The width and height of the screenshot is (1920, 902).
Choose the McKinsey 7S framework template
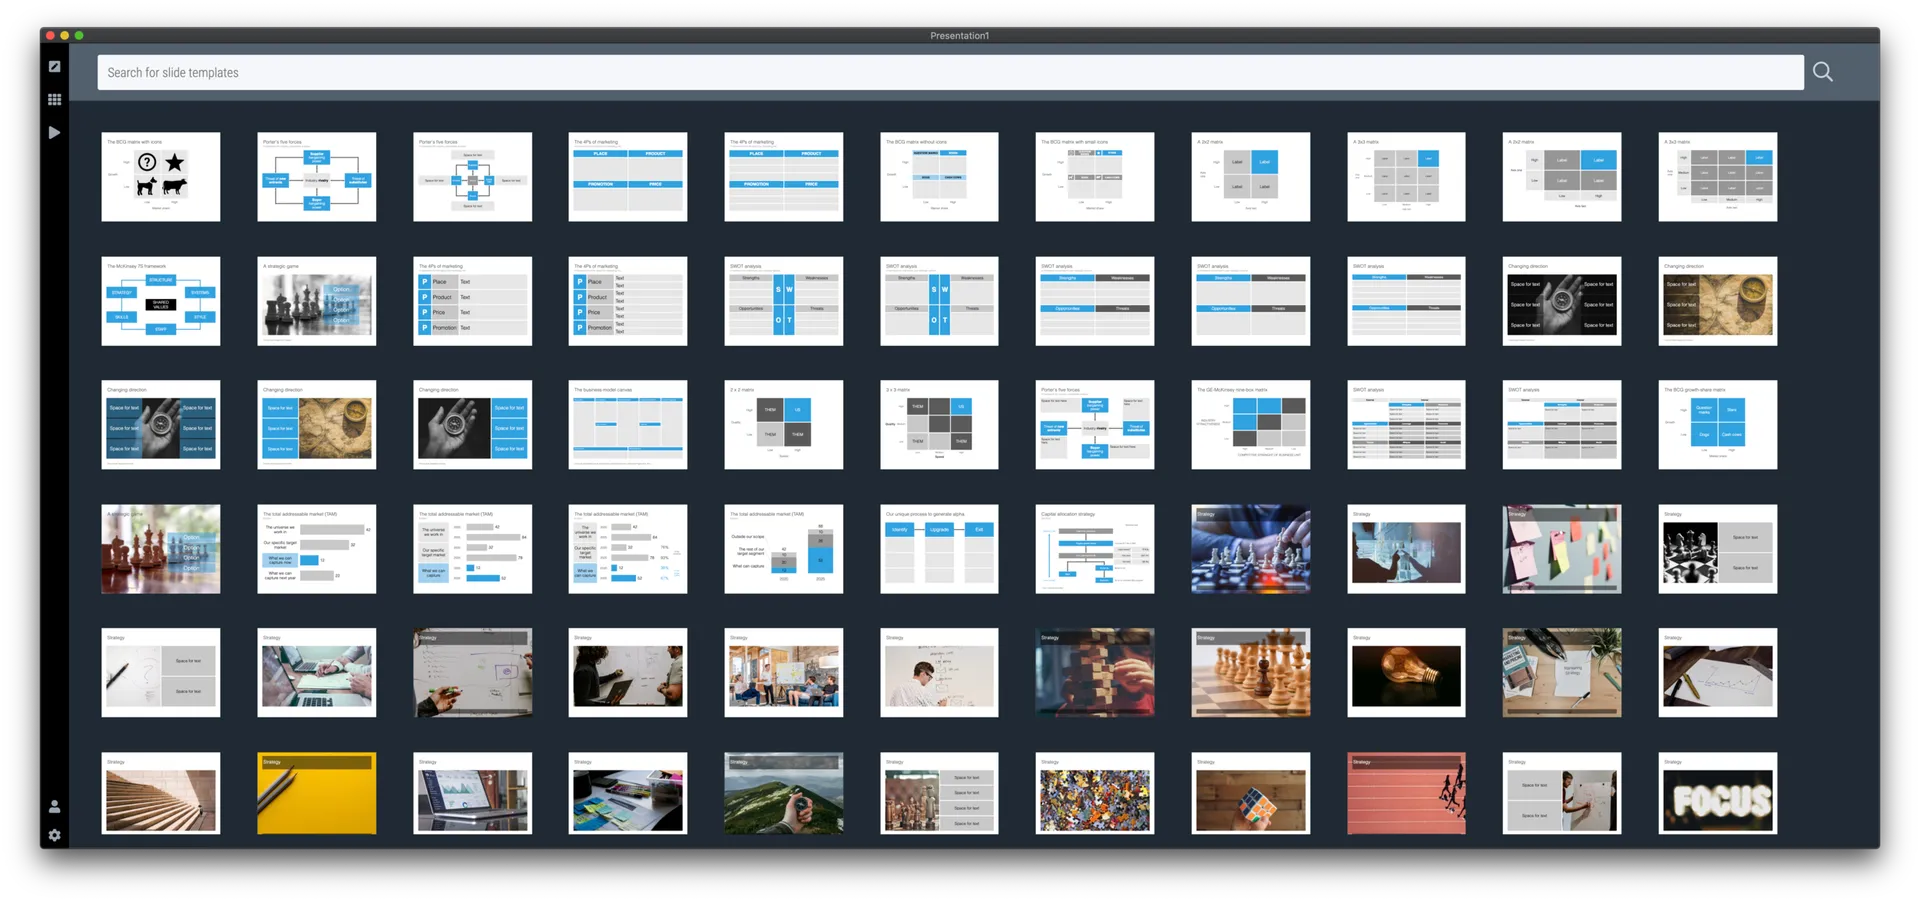[161, 301]
